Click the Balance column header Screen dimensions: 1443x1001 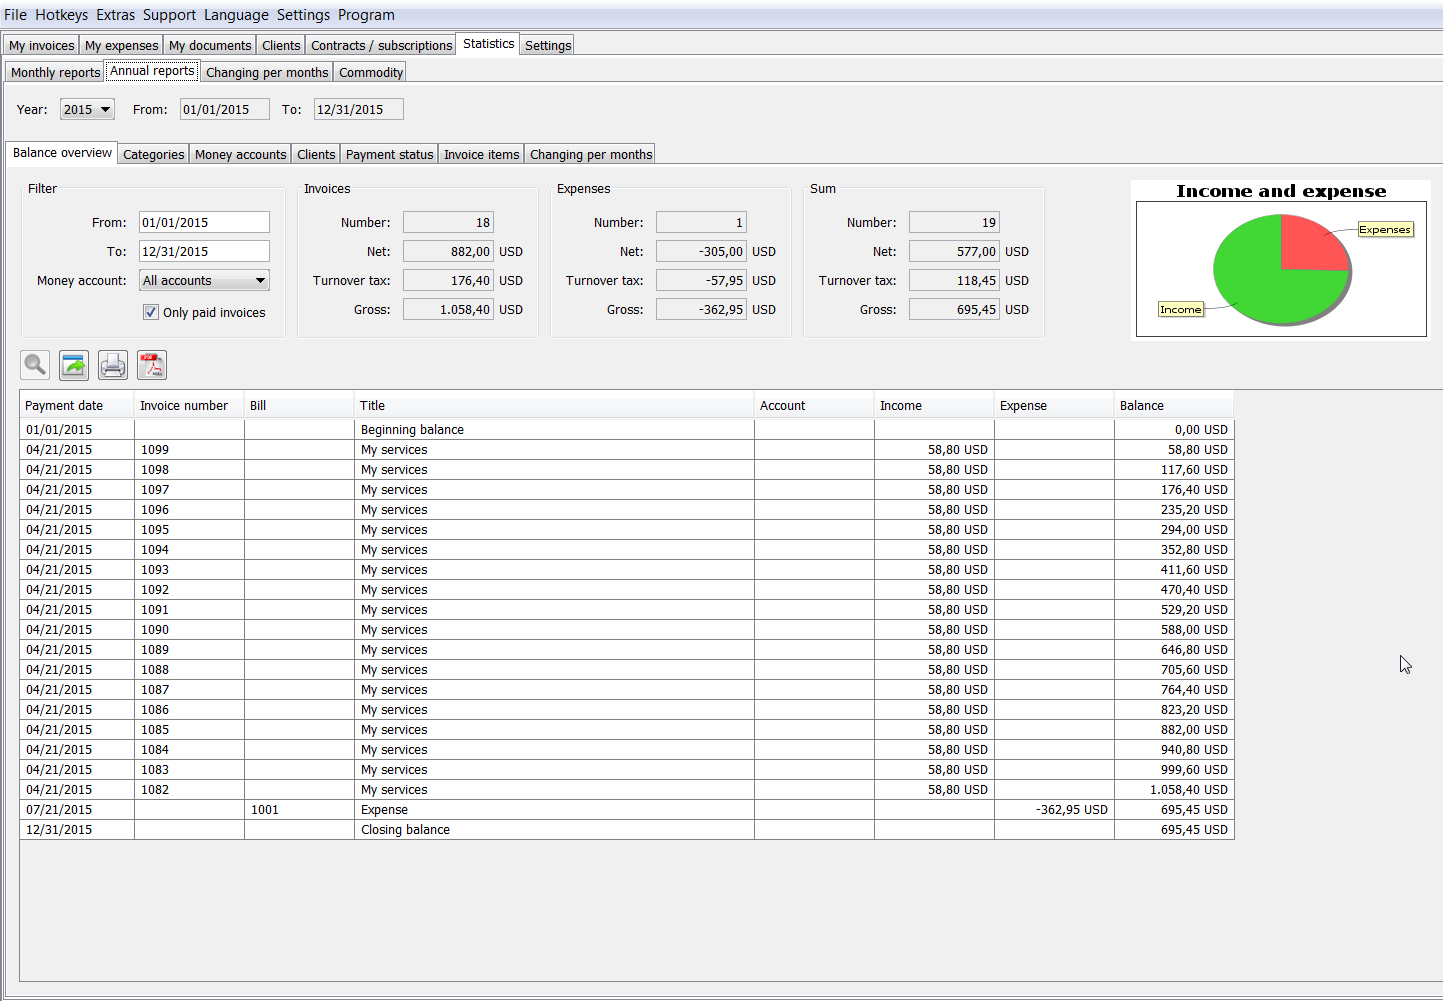click(x=1142, y=406)
